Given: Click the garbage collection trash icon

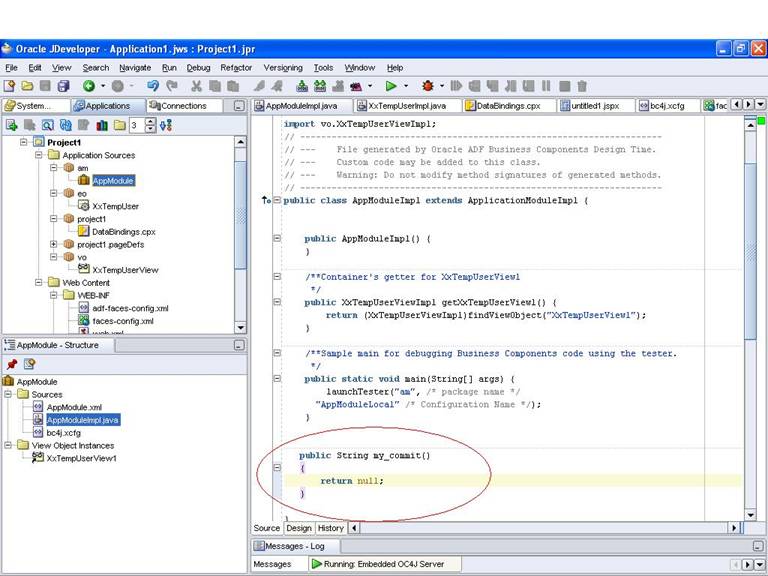Looking at the screenshot, I should point(582,86).
